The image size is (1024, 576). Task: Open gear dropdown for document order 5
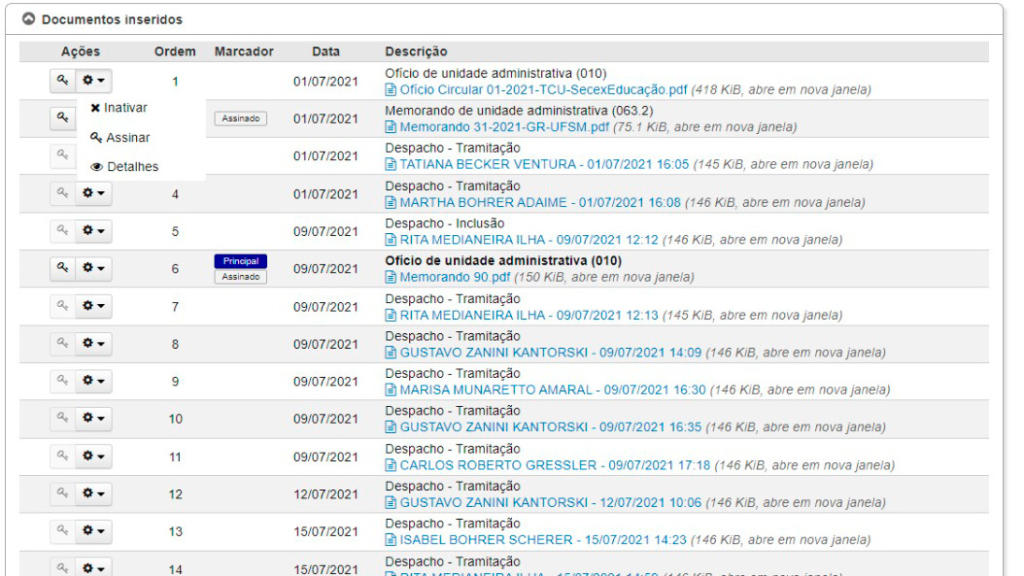(95, 231)
